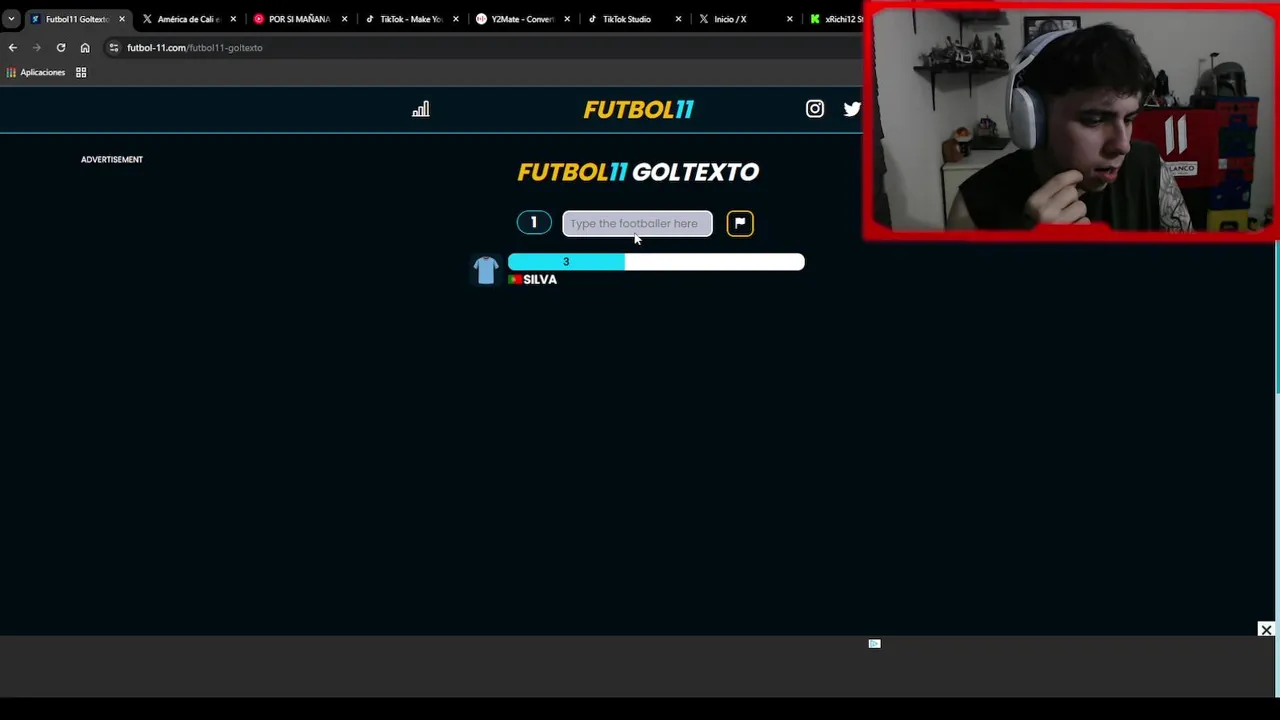Close the TikTok Studio tab
This screenshot has width=1280, height=720.
(x=678, y=19)
